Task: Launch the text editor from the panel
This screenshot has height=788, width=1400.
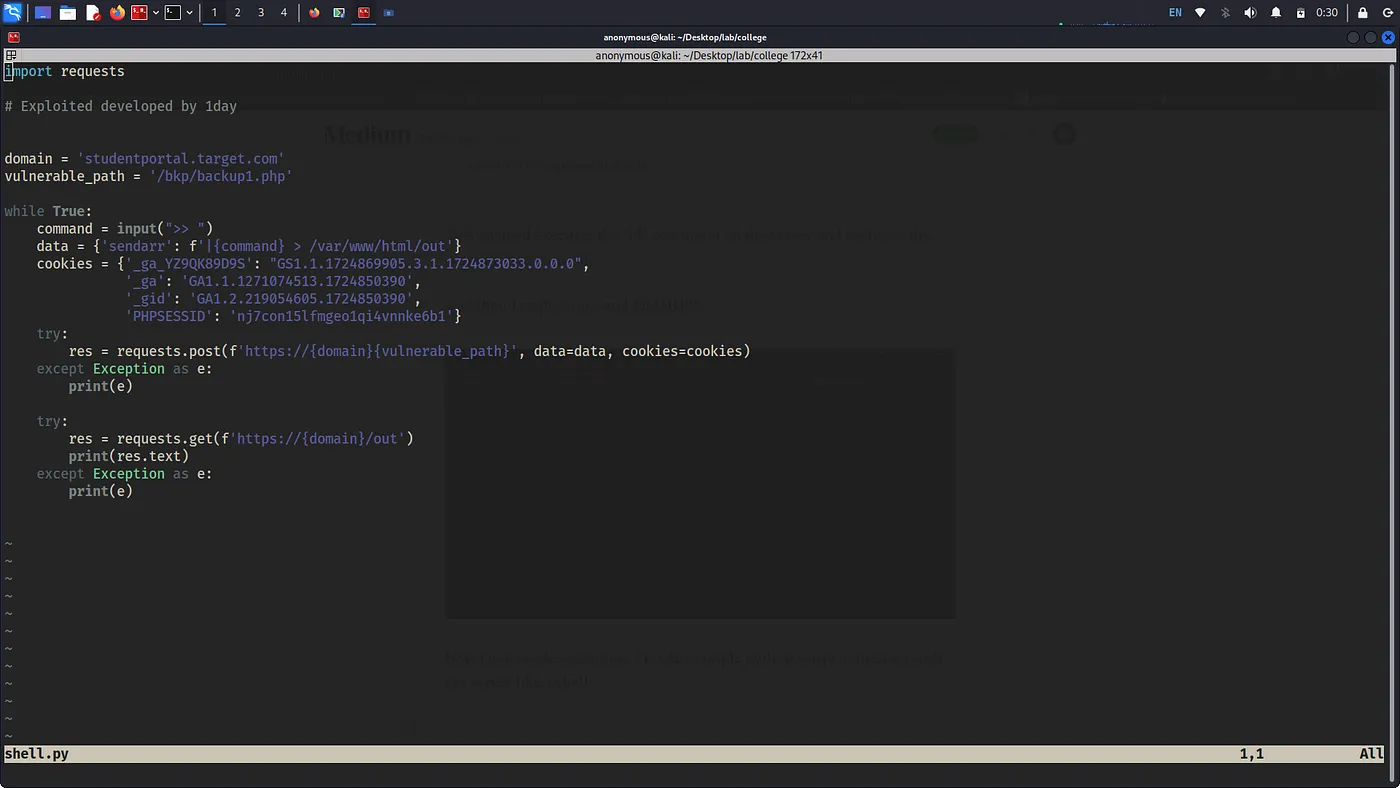Action: click(x=93, y=13)
